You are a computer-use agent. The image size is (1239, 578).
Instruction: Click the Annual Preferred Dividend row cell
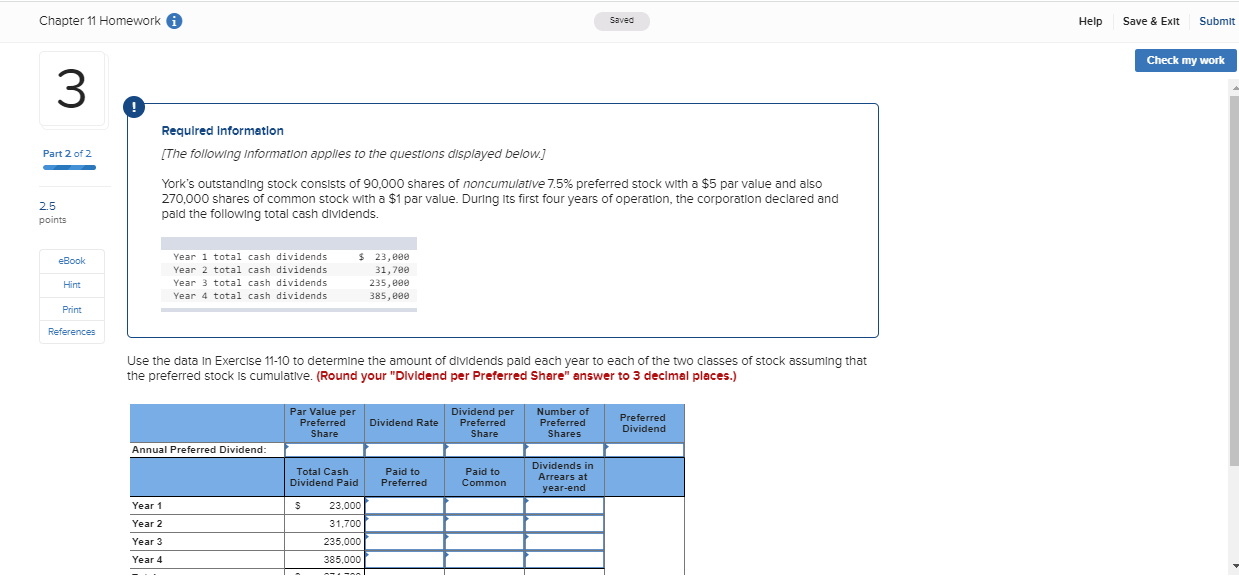coord(198,449)
